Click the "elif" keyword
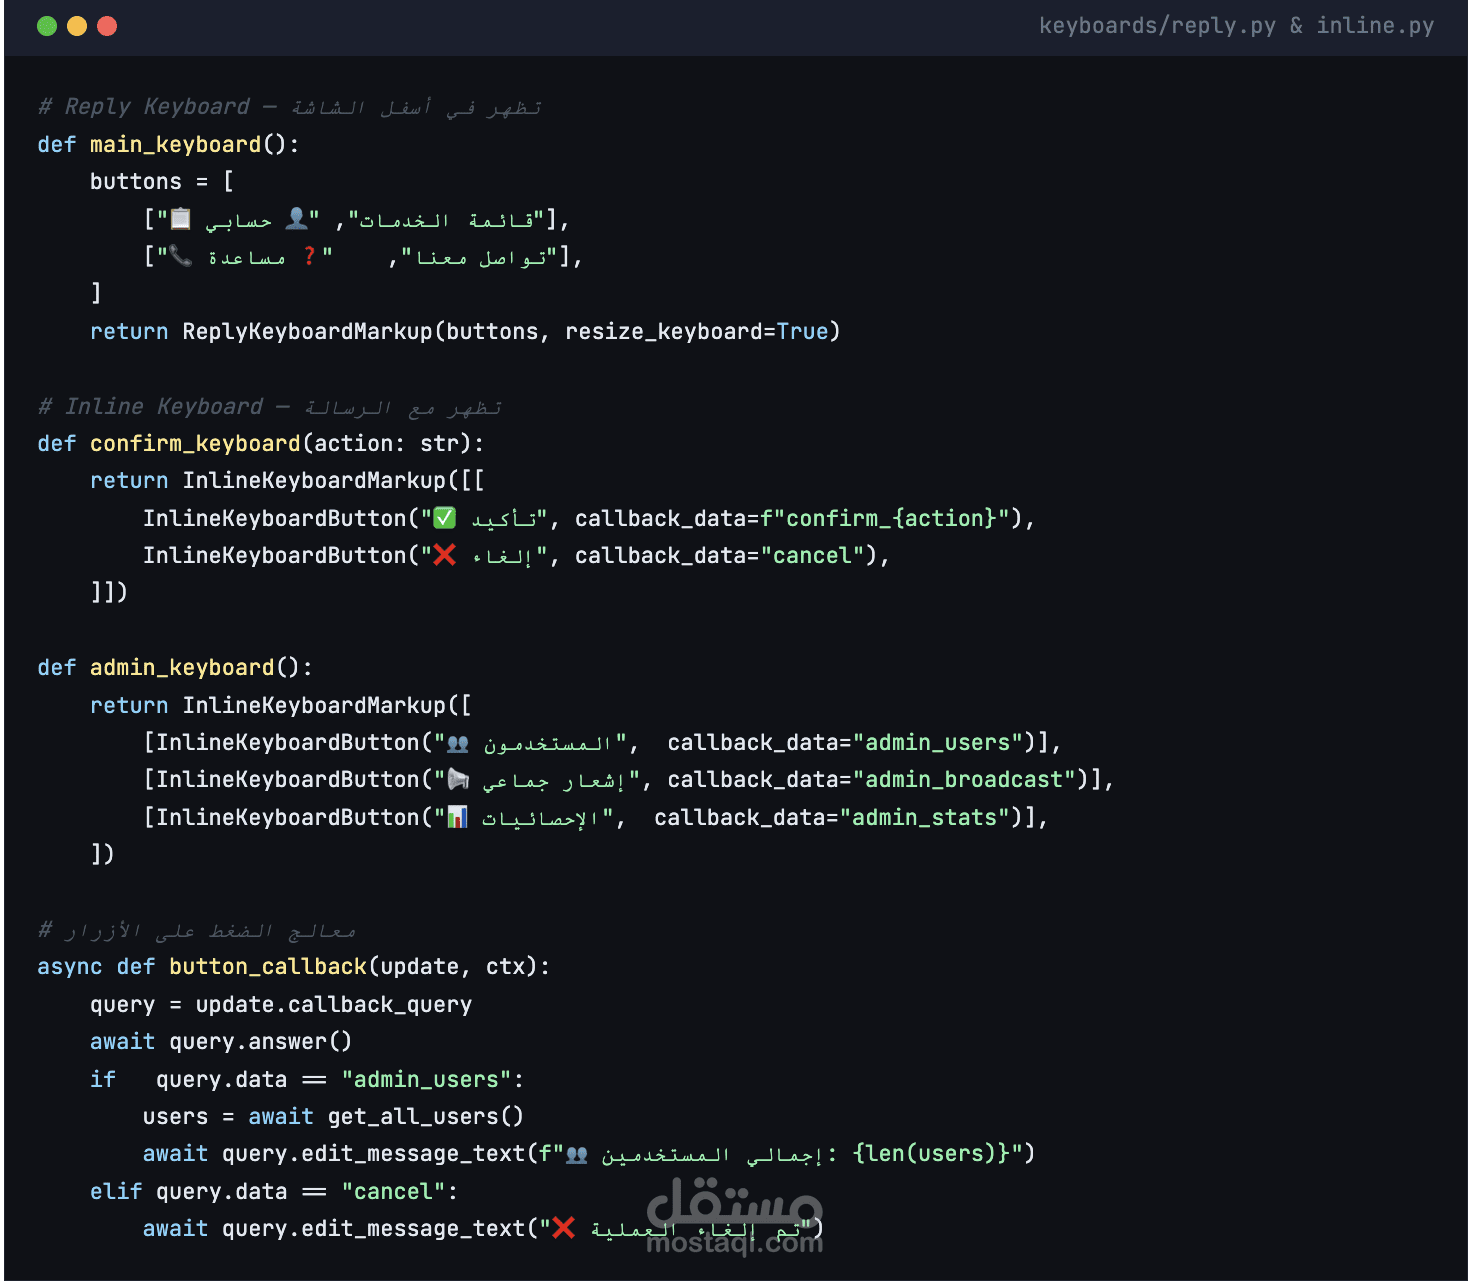Screen dimensions: 1470x1284 coord(116,1192)
